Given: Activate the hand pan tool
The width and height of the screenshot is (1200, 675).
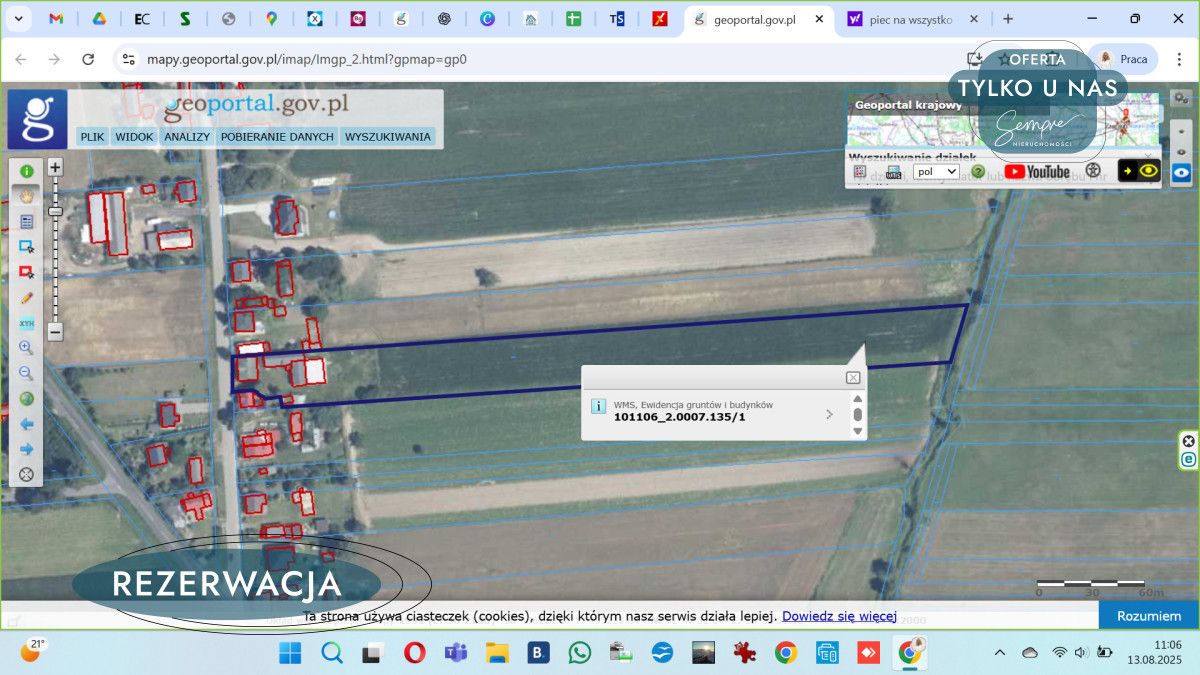Looking at the screenshot, I should click(26, 196).
